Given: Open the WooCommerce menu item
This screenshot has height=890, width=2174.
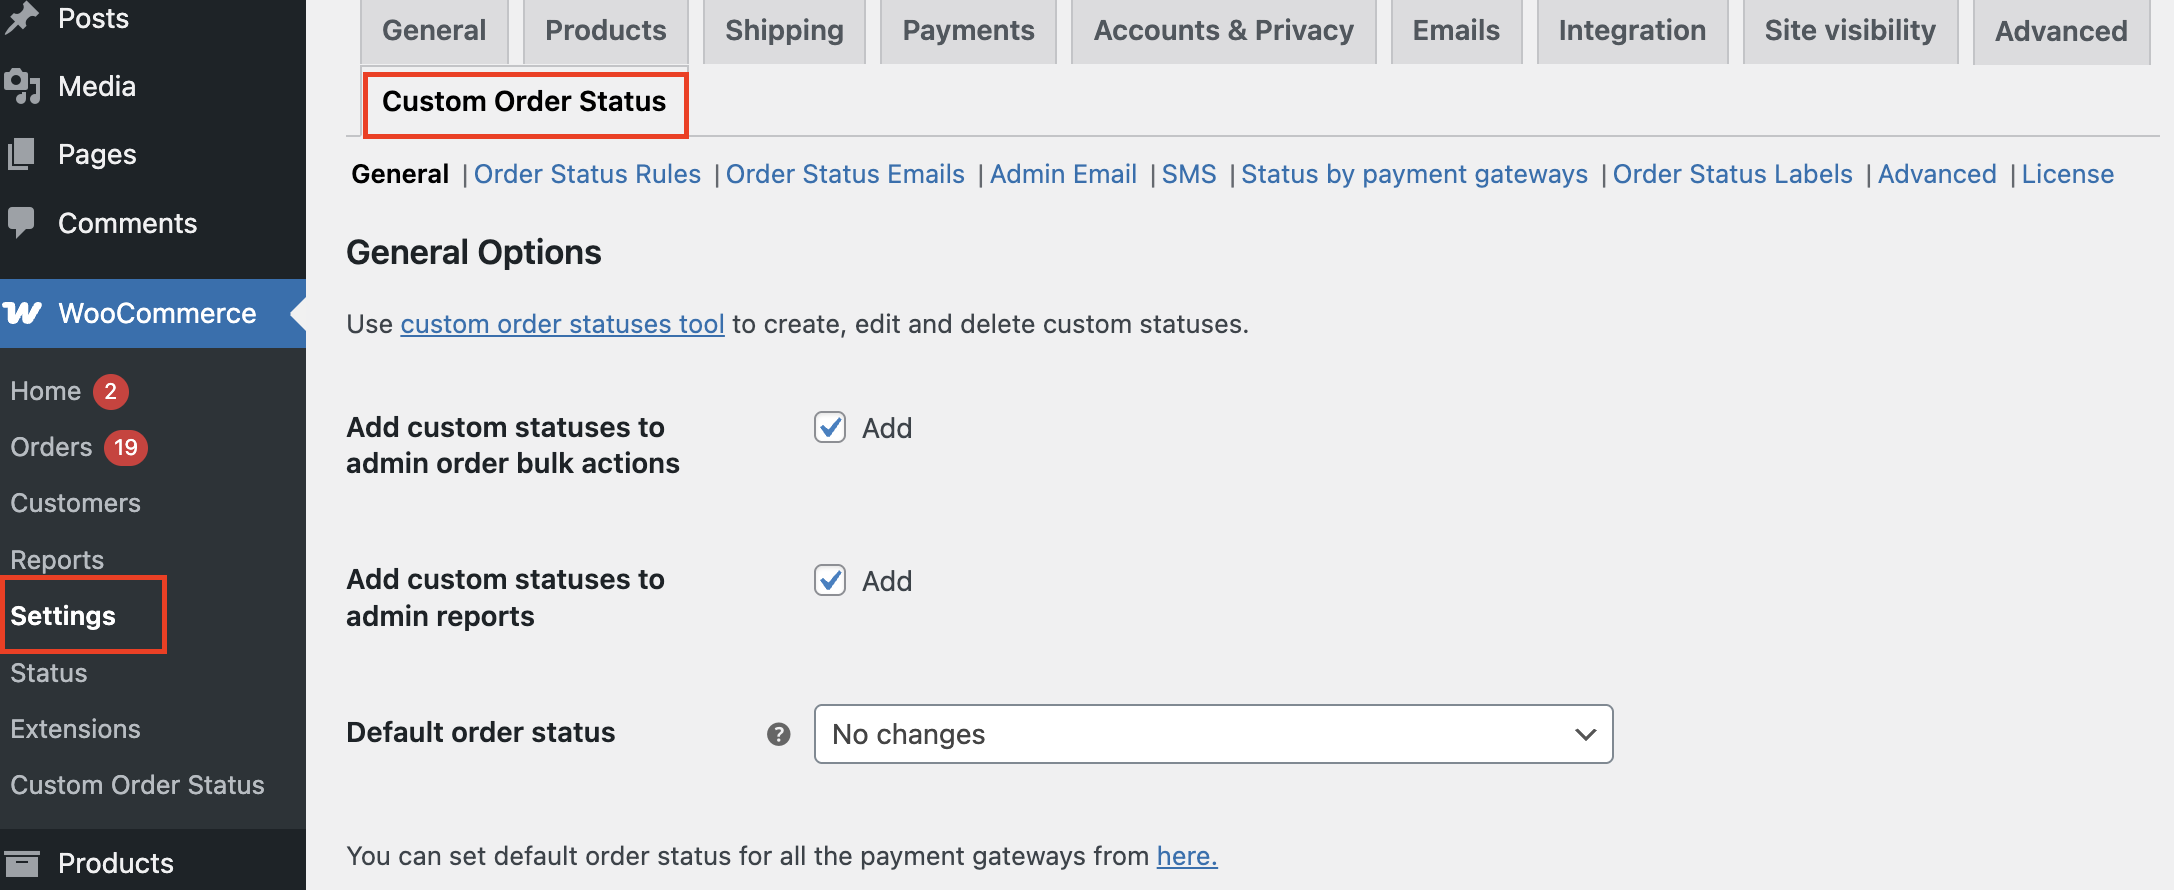Looking at the screenshot, I should pos(153,313).
